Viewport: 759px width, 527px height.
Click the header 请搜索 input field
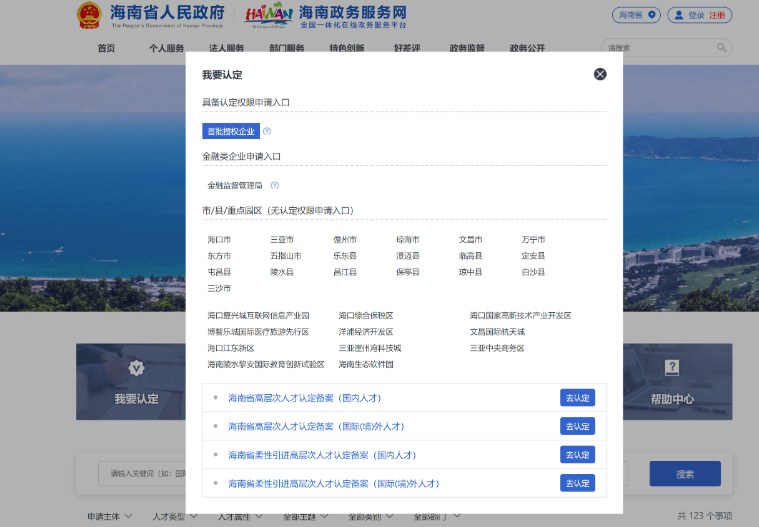(658, 47)
